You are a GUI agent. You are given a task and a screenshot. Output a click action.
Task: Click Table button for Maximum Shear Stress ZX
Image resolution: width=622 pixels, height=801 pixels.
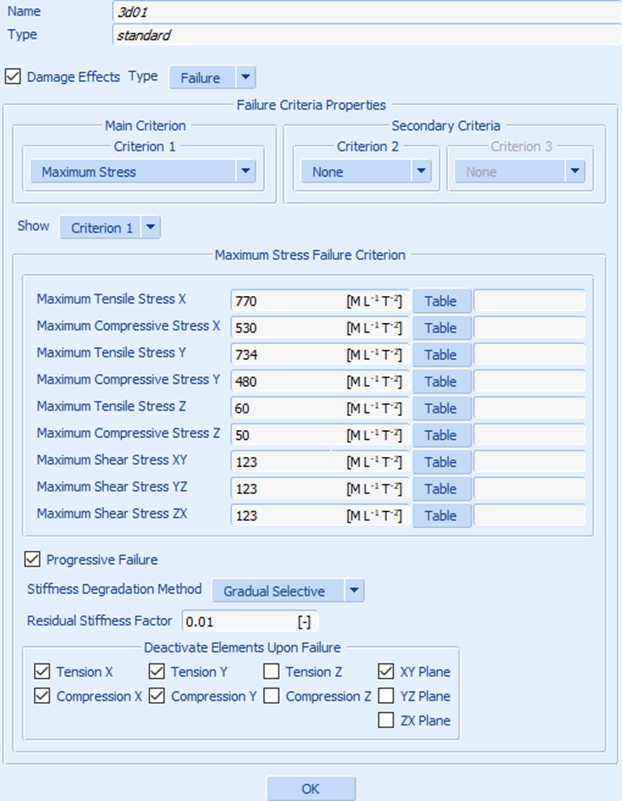coord(441,516)
